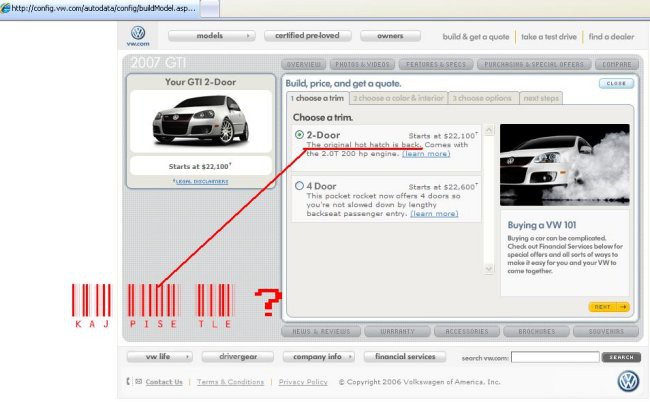The width and height of the screenshot is (650, 402).
Task: Click the browser tab with config.vw.com URL
Action: pos(100,8)
